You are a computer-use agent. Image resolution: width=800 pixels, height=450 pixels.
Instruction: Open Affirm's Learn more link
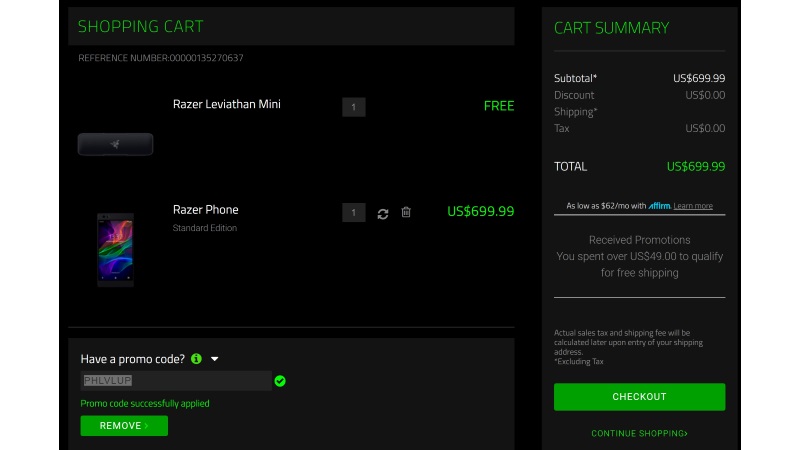[x=693, y=206]
